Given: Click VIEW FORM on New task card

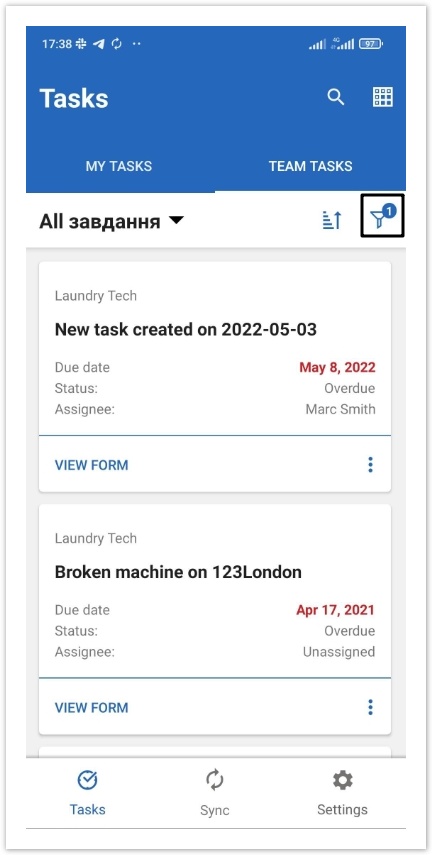Looking at the screenshot, I should 92,465.
